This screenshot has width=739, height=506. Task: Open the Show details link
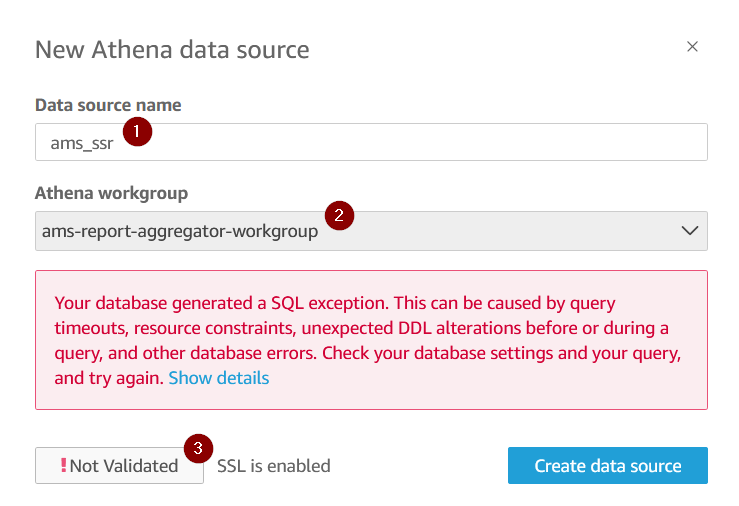tap(219, 378)
